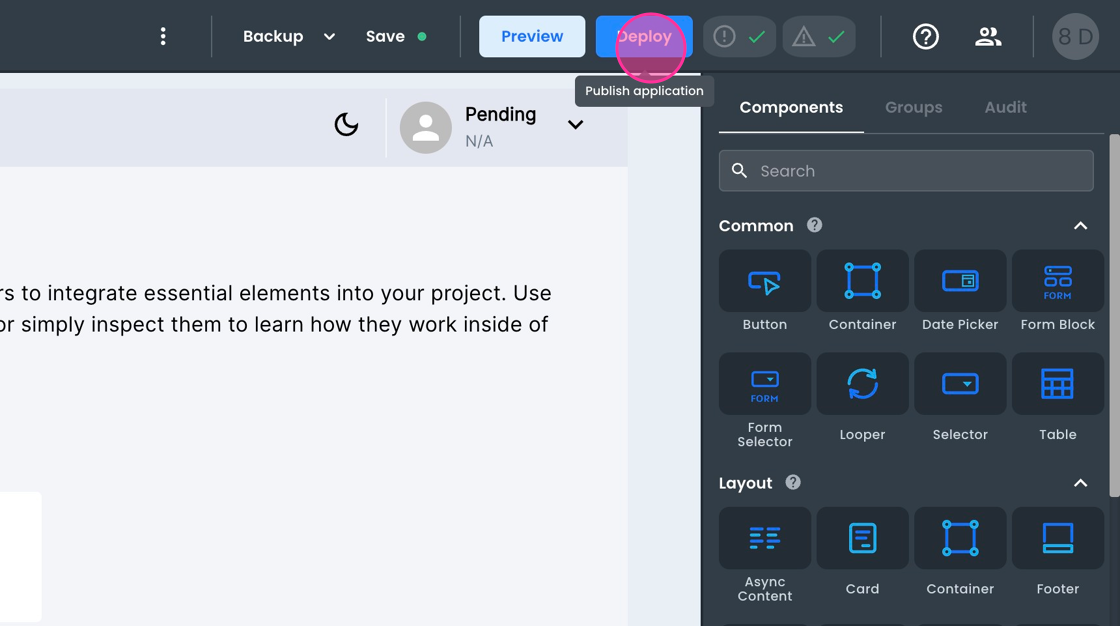Switch to the Audit tab
The height and width of the screenshot is (626, 1120).
(x=1005, y=108)
